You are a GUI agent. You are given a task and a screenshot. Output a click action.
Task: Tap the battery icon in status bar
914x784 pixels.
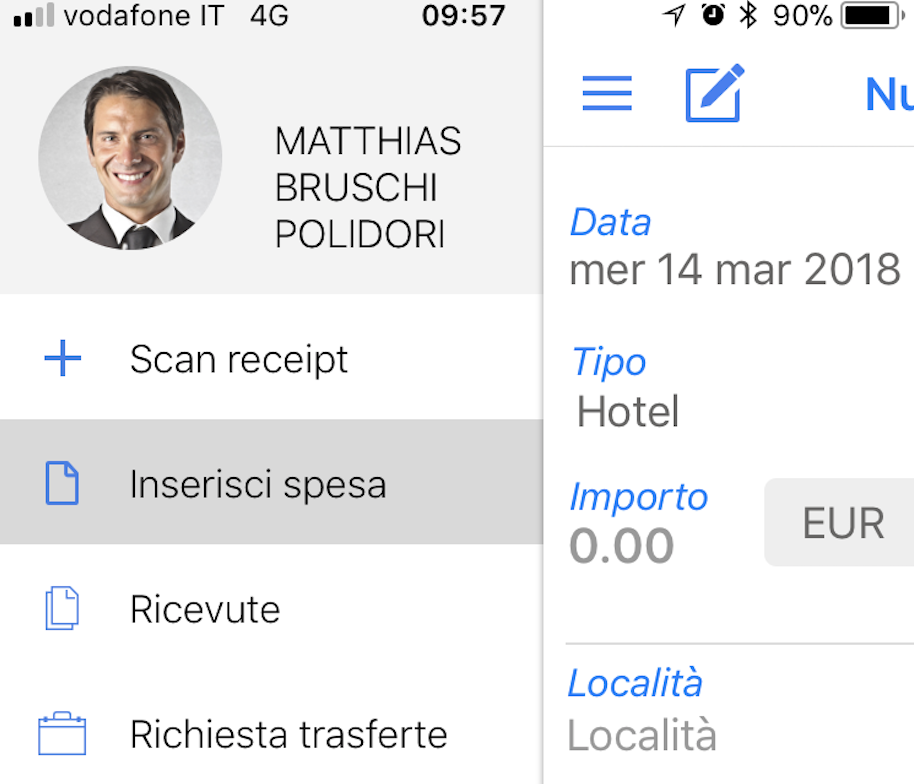point(872,16)
